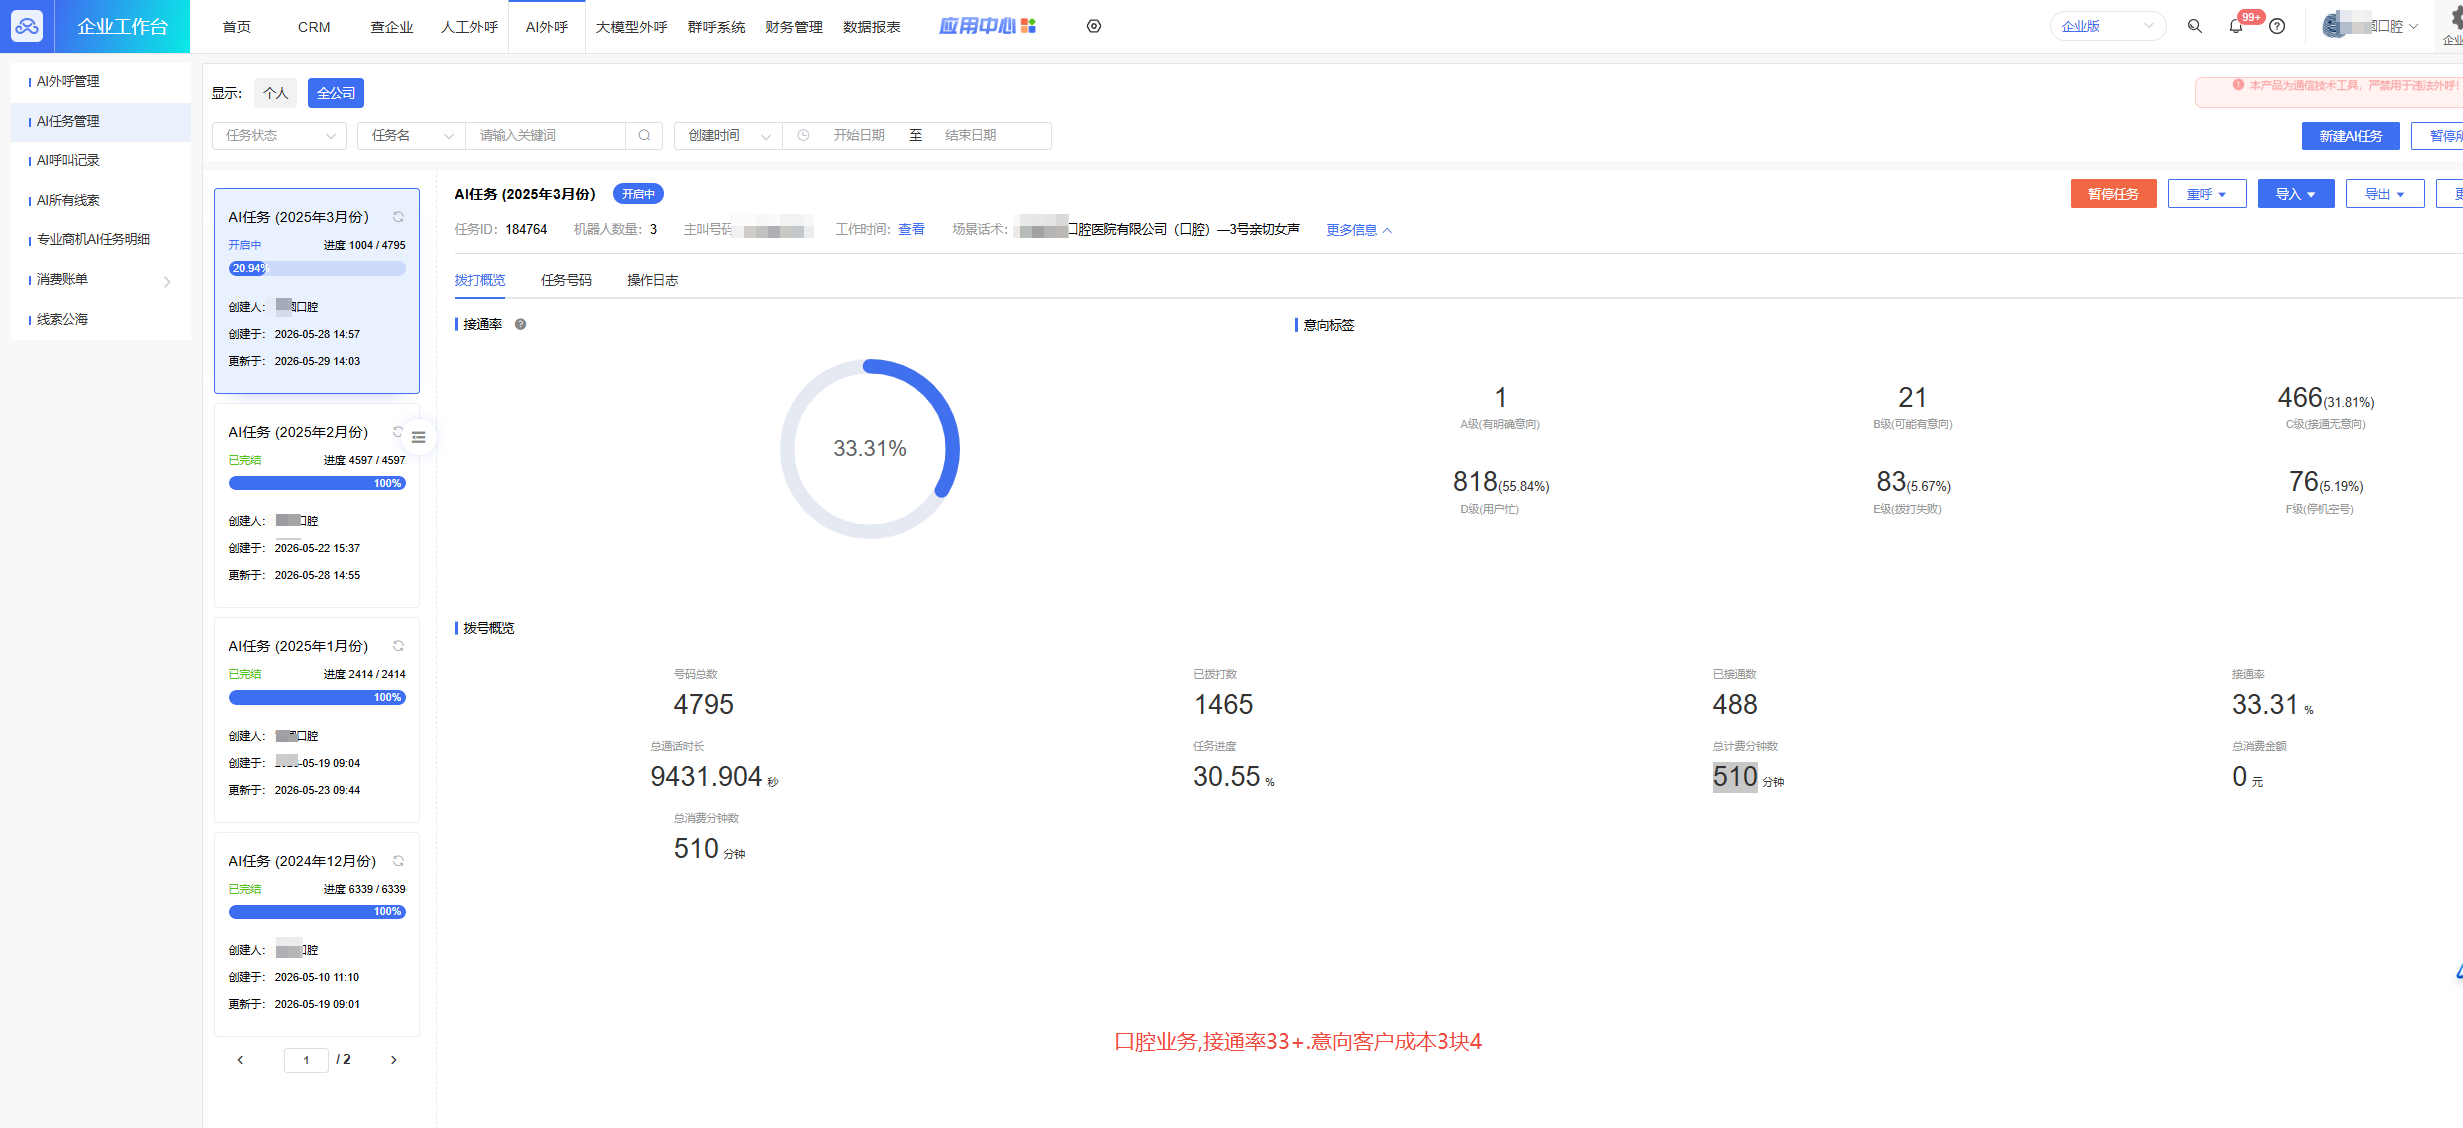
Task: Click the target icon after 应用中心
Action: coord(1094,26)
